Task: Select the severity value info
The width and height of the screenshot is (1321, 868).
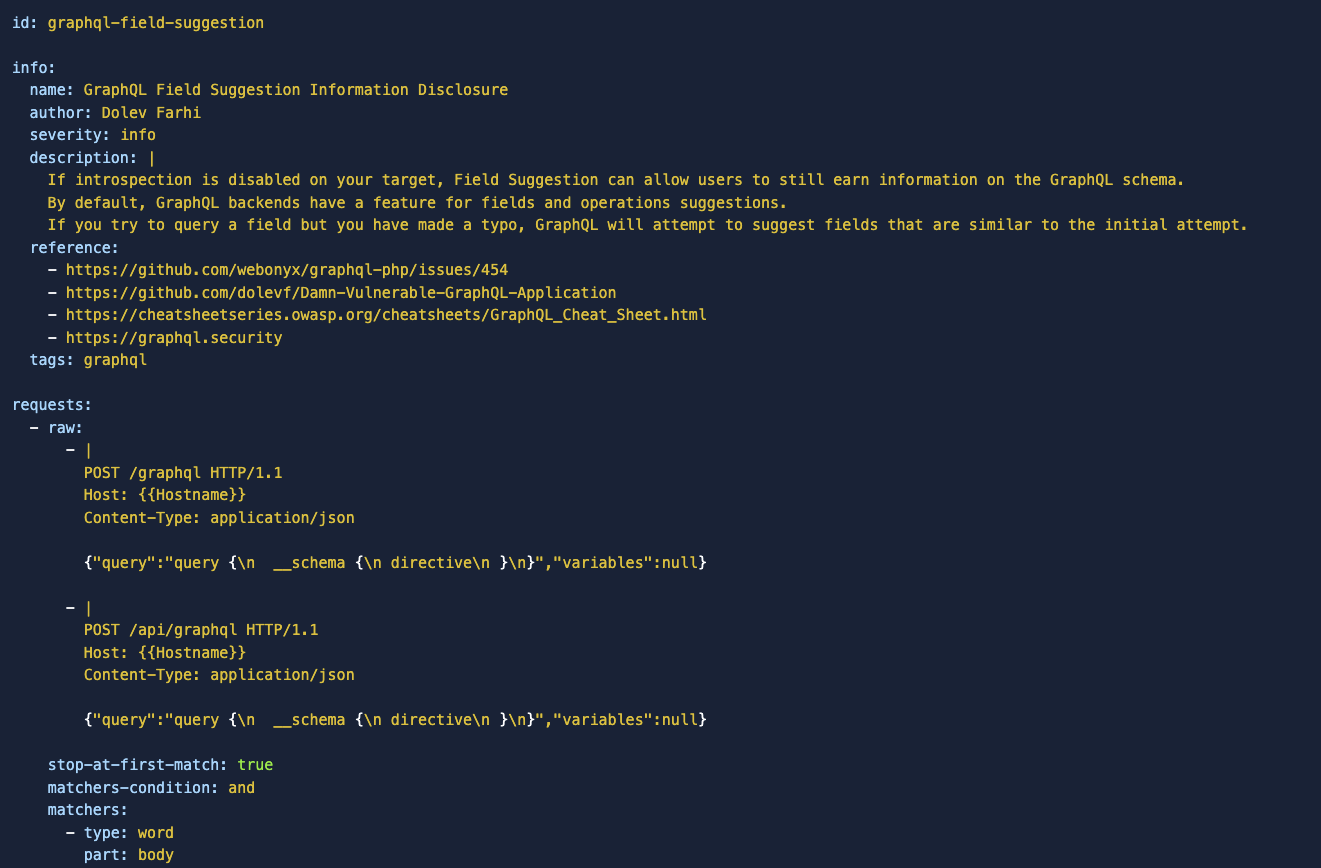Action: (x=138, y=135)
